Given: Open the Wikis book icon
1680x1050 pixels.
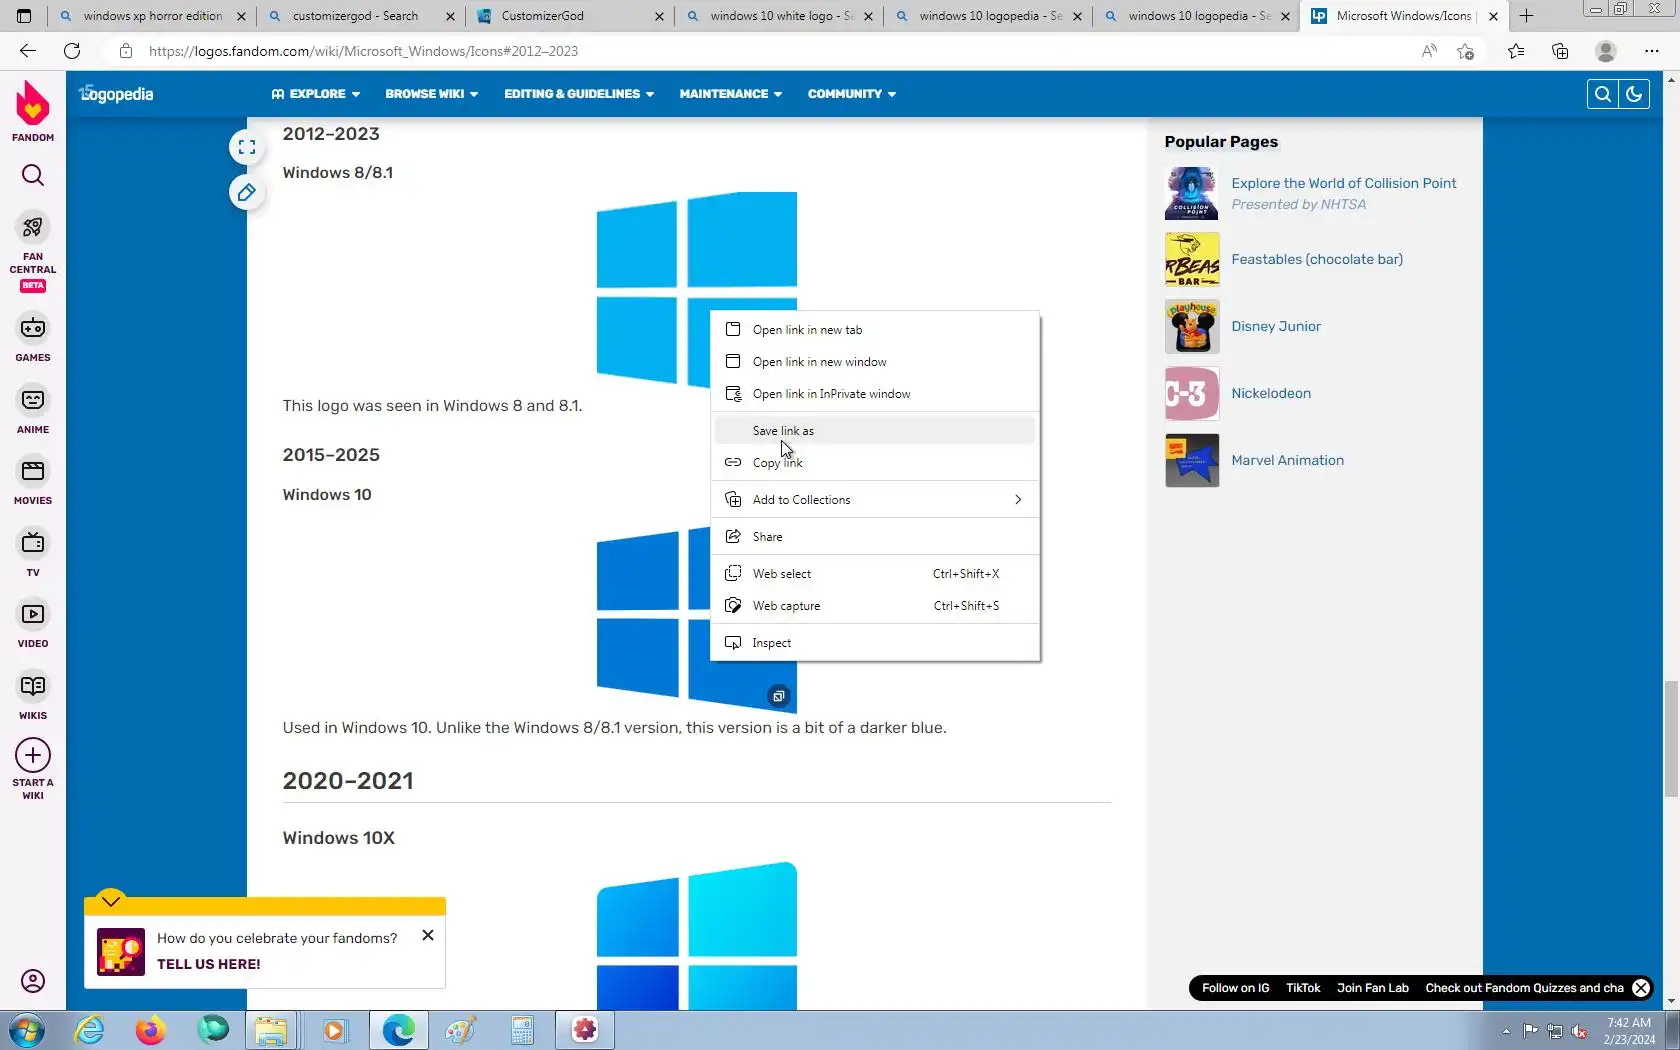Looking at the screenshot, I should coord(33,686).
